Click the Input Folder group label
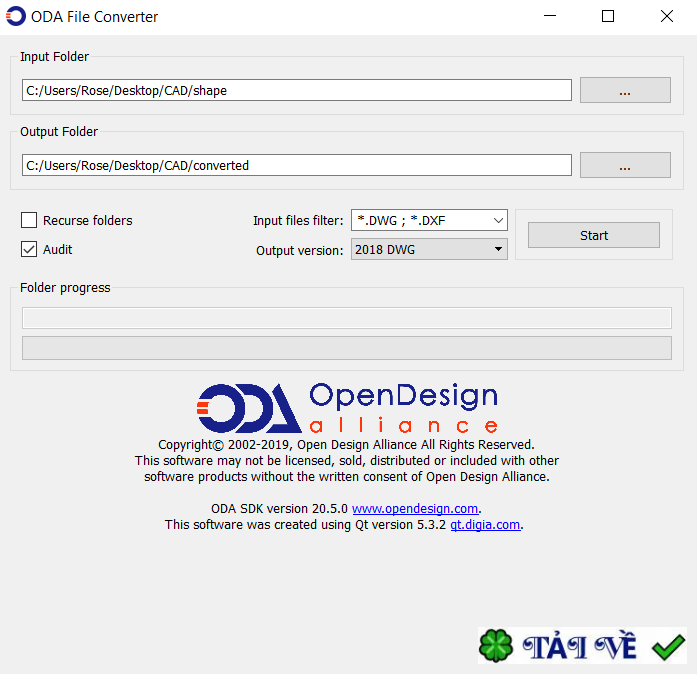This screenshot has height=674, width=697. (x=54, y=56)
